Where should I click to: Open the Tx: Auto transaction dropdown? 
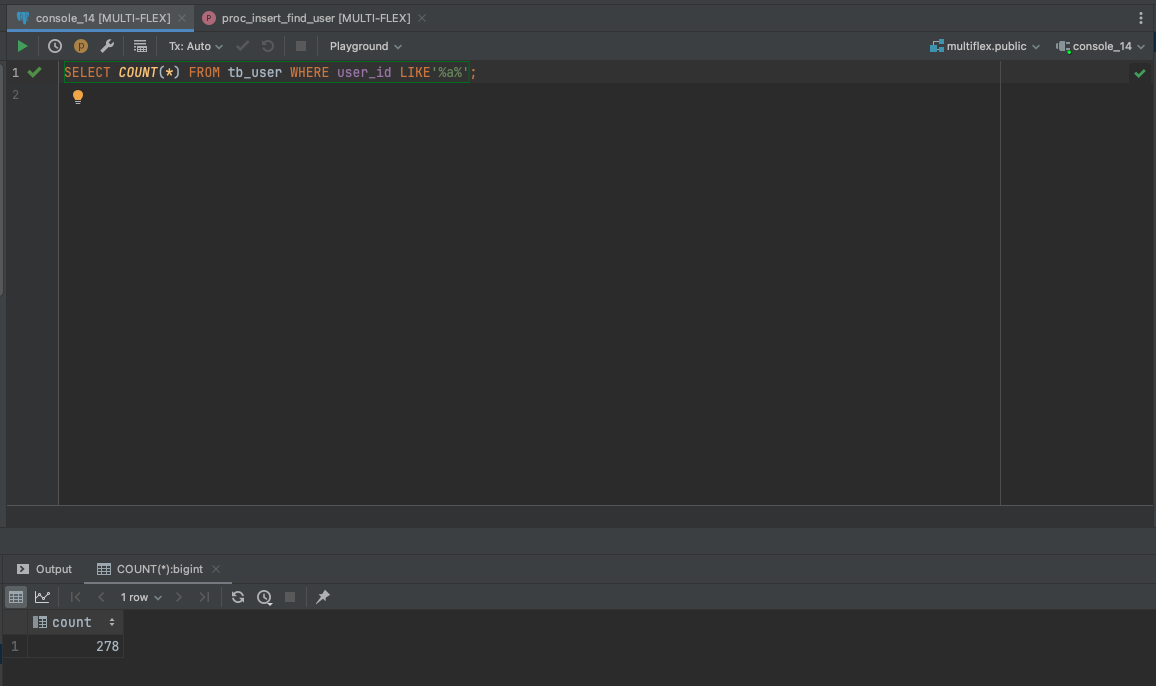coord(195,46)
